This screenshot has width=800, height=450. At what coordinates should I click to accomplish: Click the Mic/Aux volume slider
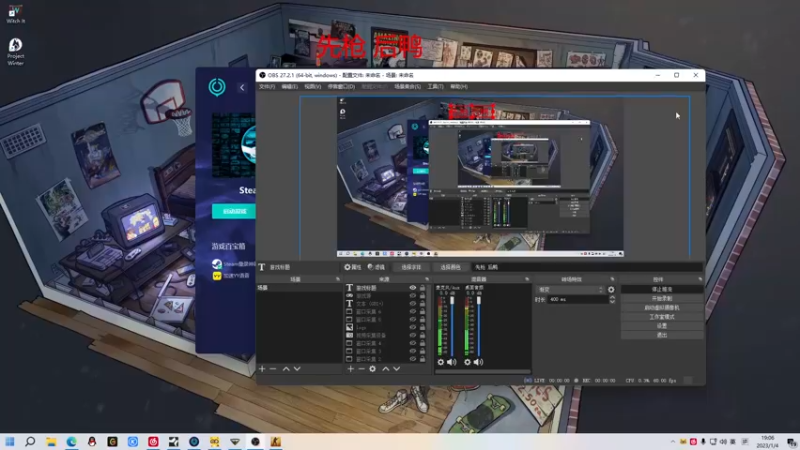(x=452, y=327)
